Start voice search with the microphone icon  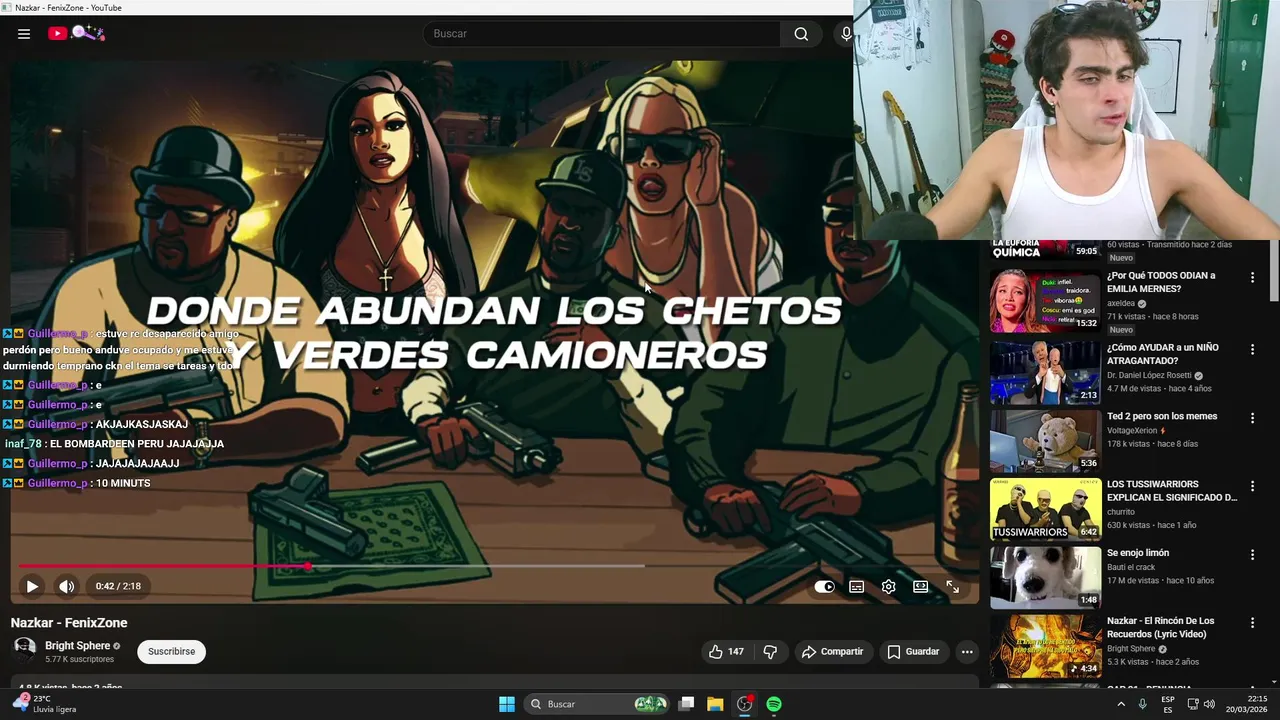(846, 34)
